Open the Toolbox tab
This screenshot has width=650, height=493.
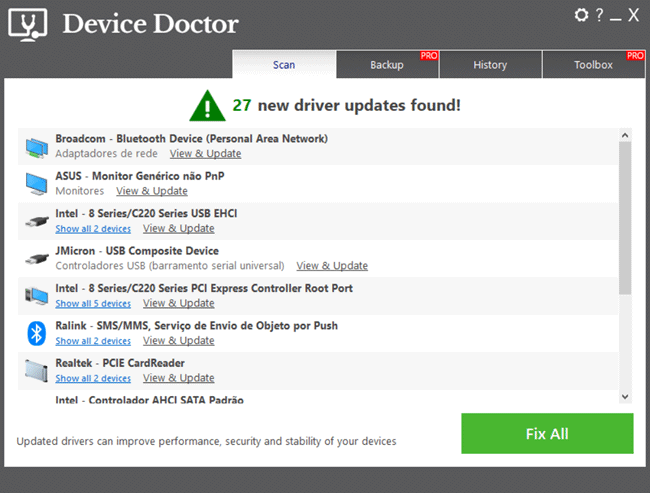(x=594, y=64)
